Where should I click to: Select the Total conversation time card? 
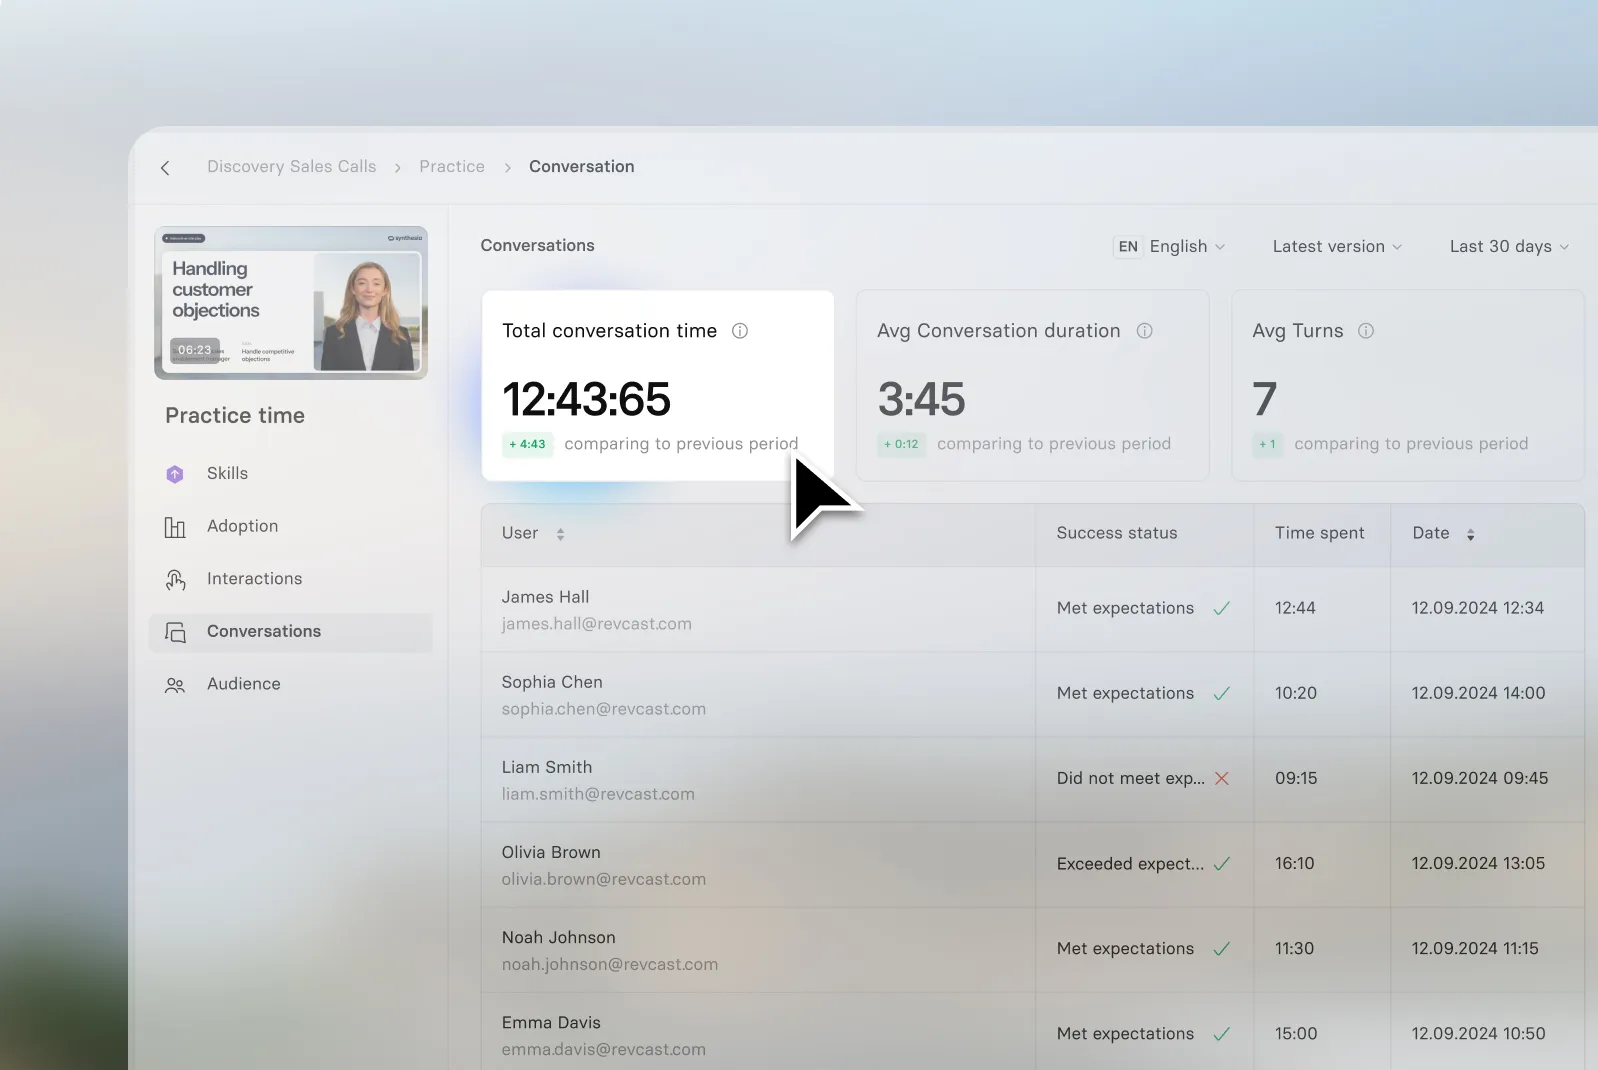coord(658,386)
